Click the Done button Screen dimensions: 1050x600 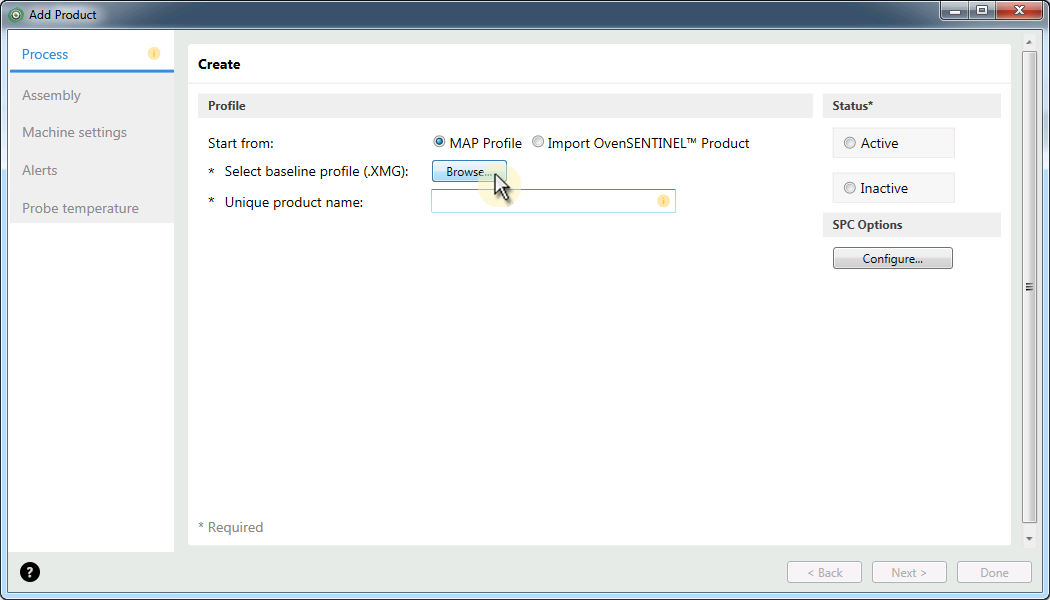click(x=994, y=573)
